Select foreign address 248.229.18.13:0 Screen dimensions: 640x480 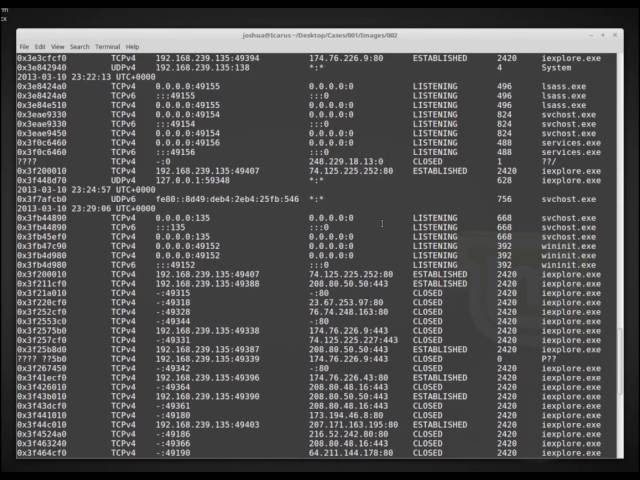pyautogui.click(x=346, y=162)
